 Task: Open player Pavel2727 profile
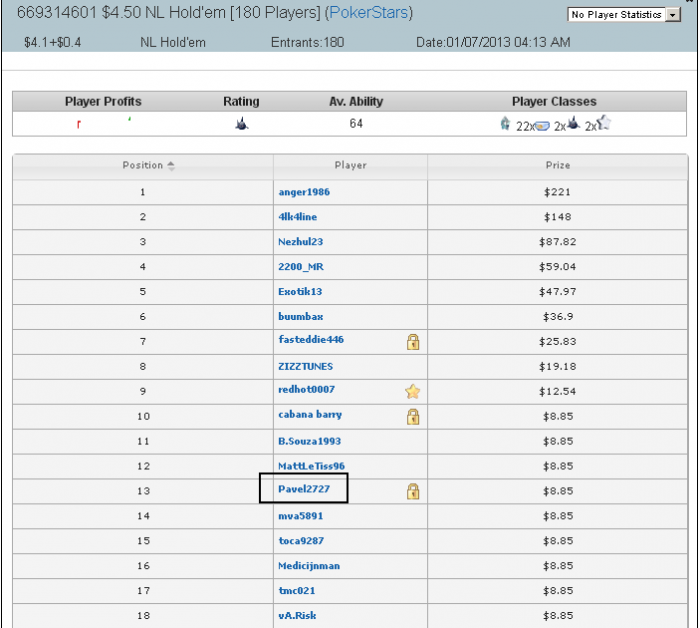click(304, 489)
